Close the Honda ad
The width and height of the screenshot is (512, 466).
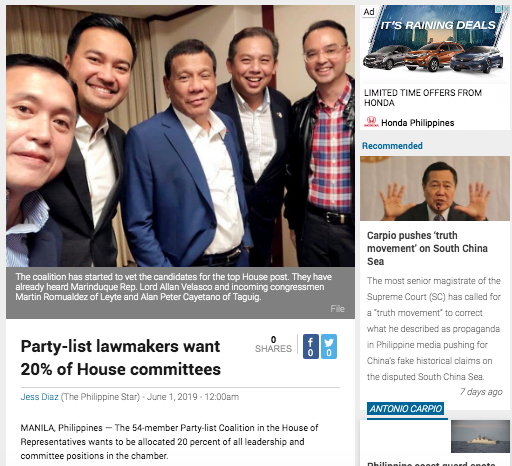click(506, 9)
